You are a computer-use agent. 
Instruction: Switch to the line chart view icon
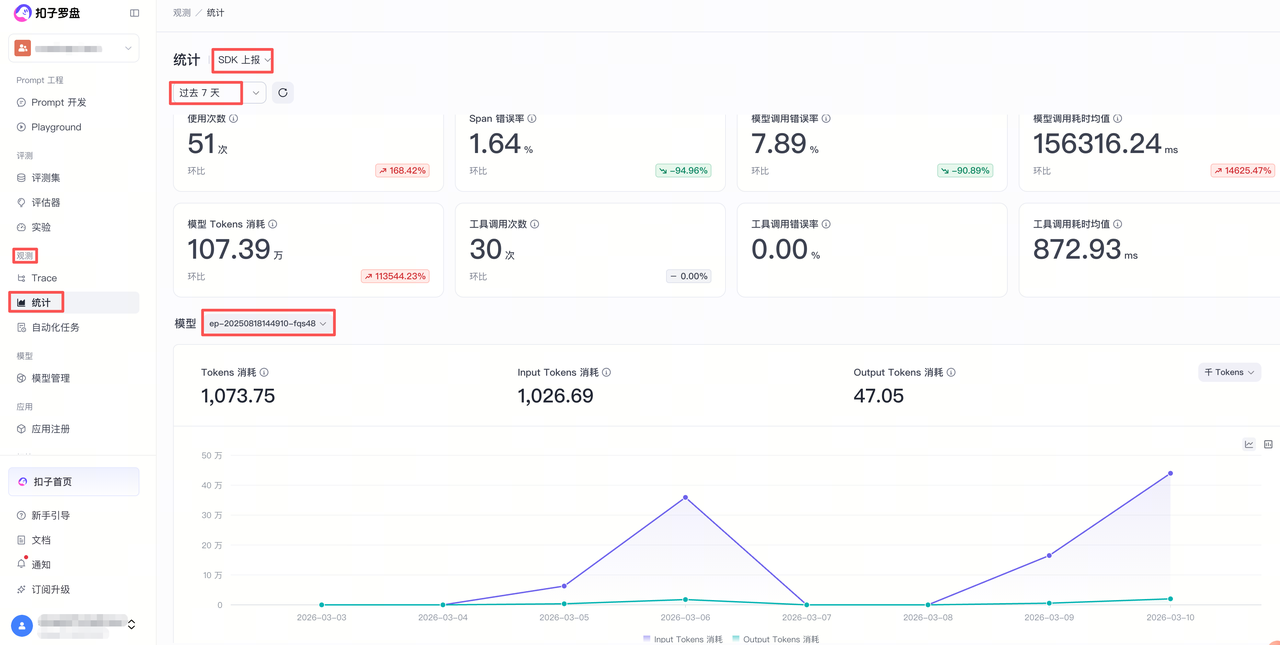[1249, 444]
